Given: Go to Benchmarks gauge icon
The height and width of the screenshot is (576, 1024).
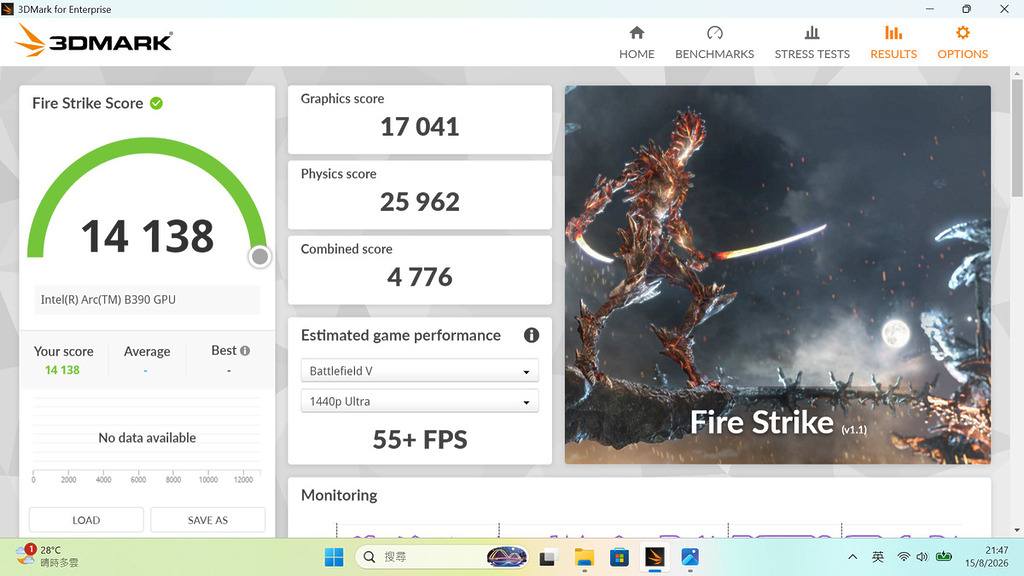Looking at the screenshot, I should click(714, 33).
